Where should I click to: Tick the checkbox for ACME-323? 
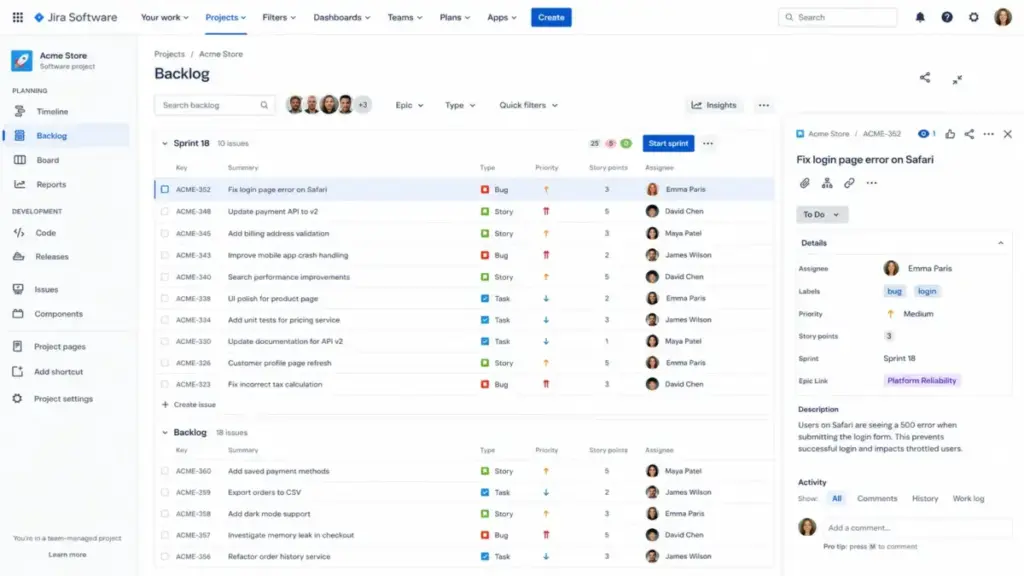point(165,385)
